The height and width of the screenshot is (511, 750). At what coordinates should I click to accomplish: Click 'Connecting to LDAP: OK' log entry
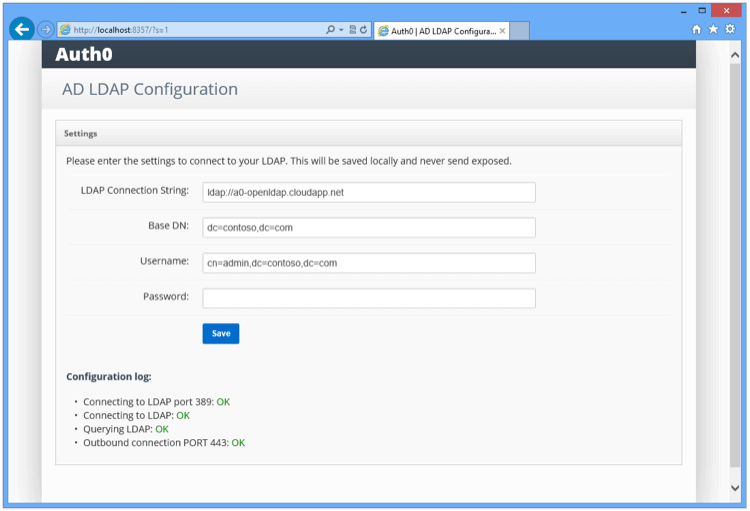(136, 415)
